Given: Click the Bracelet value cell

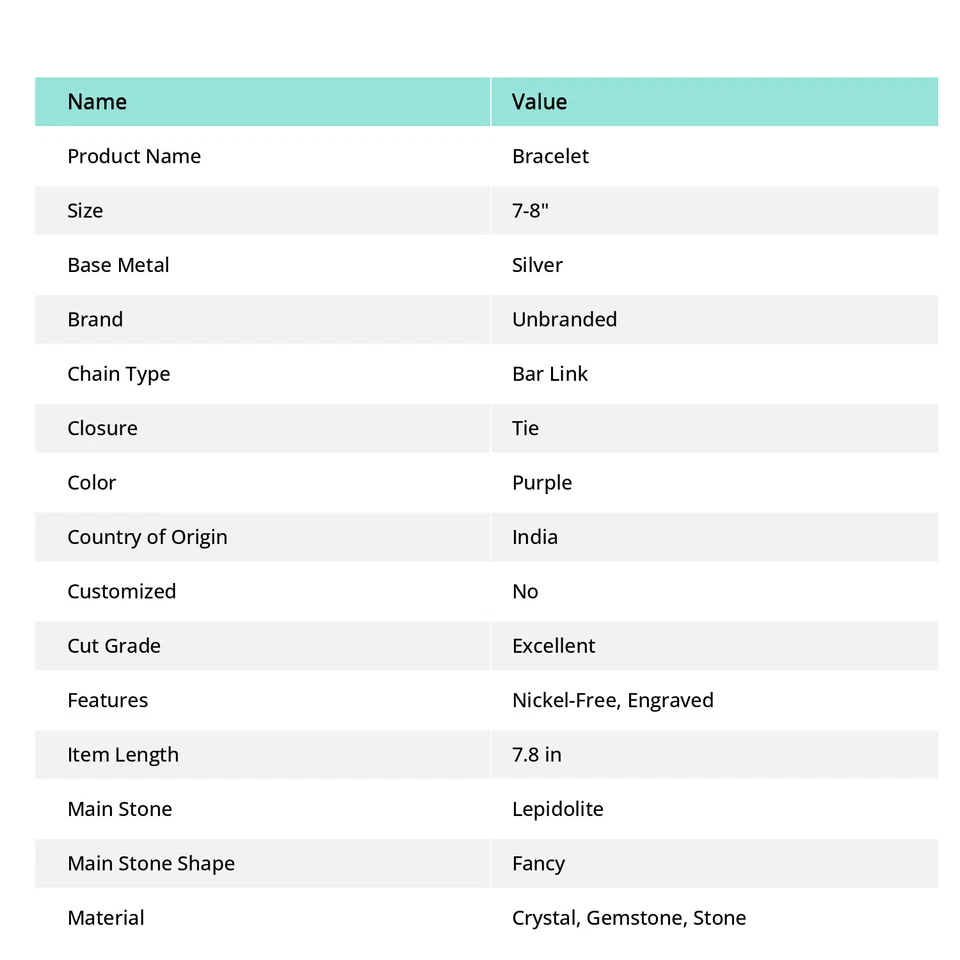Looking at the screenshot, I should click(550, 156).
